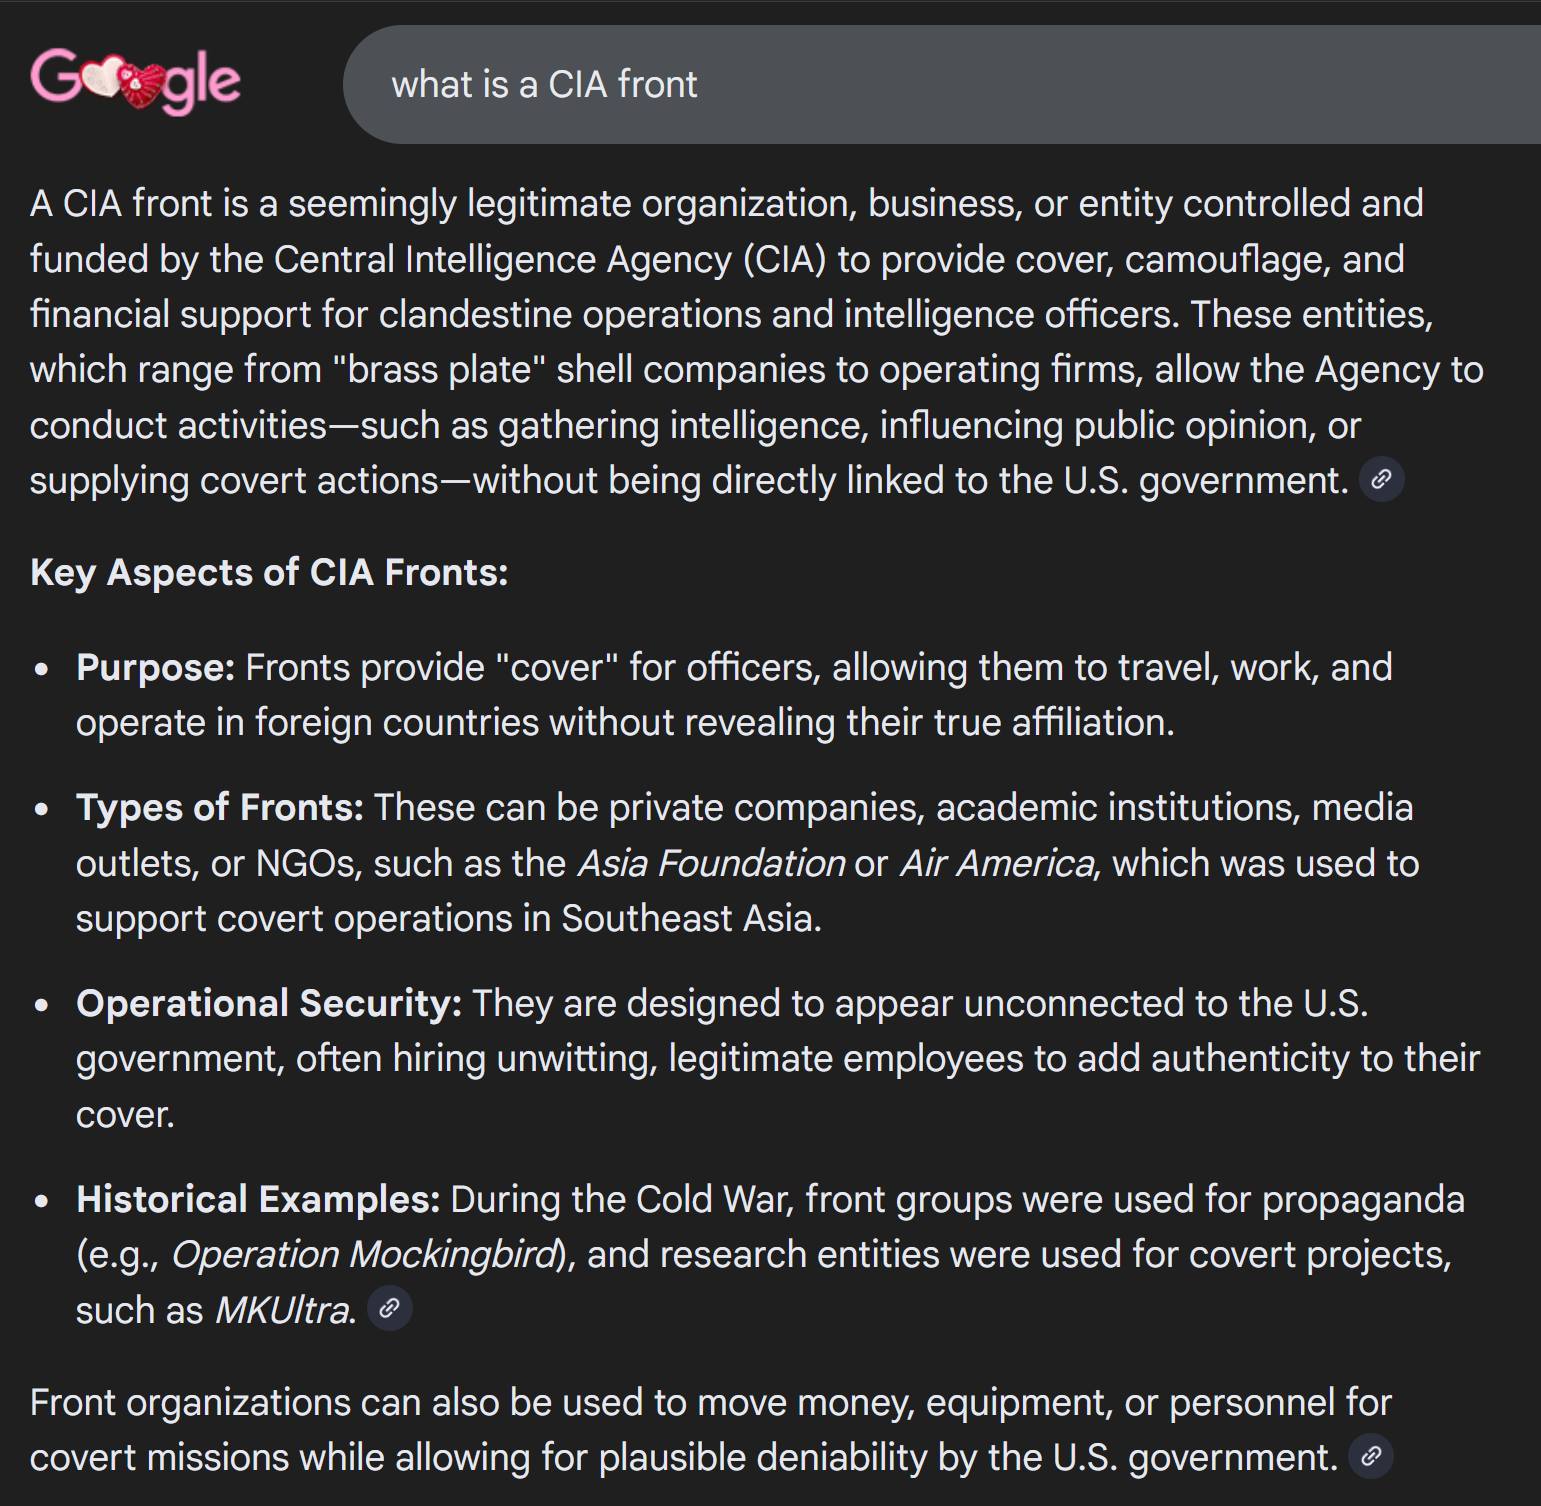Click the italic "Operation Mockingbird" text

click(x=365, y=1254)
